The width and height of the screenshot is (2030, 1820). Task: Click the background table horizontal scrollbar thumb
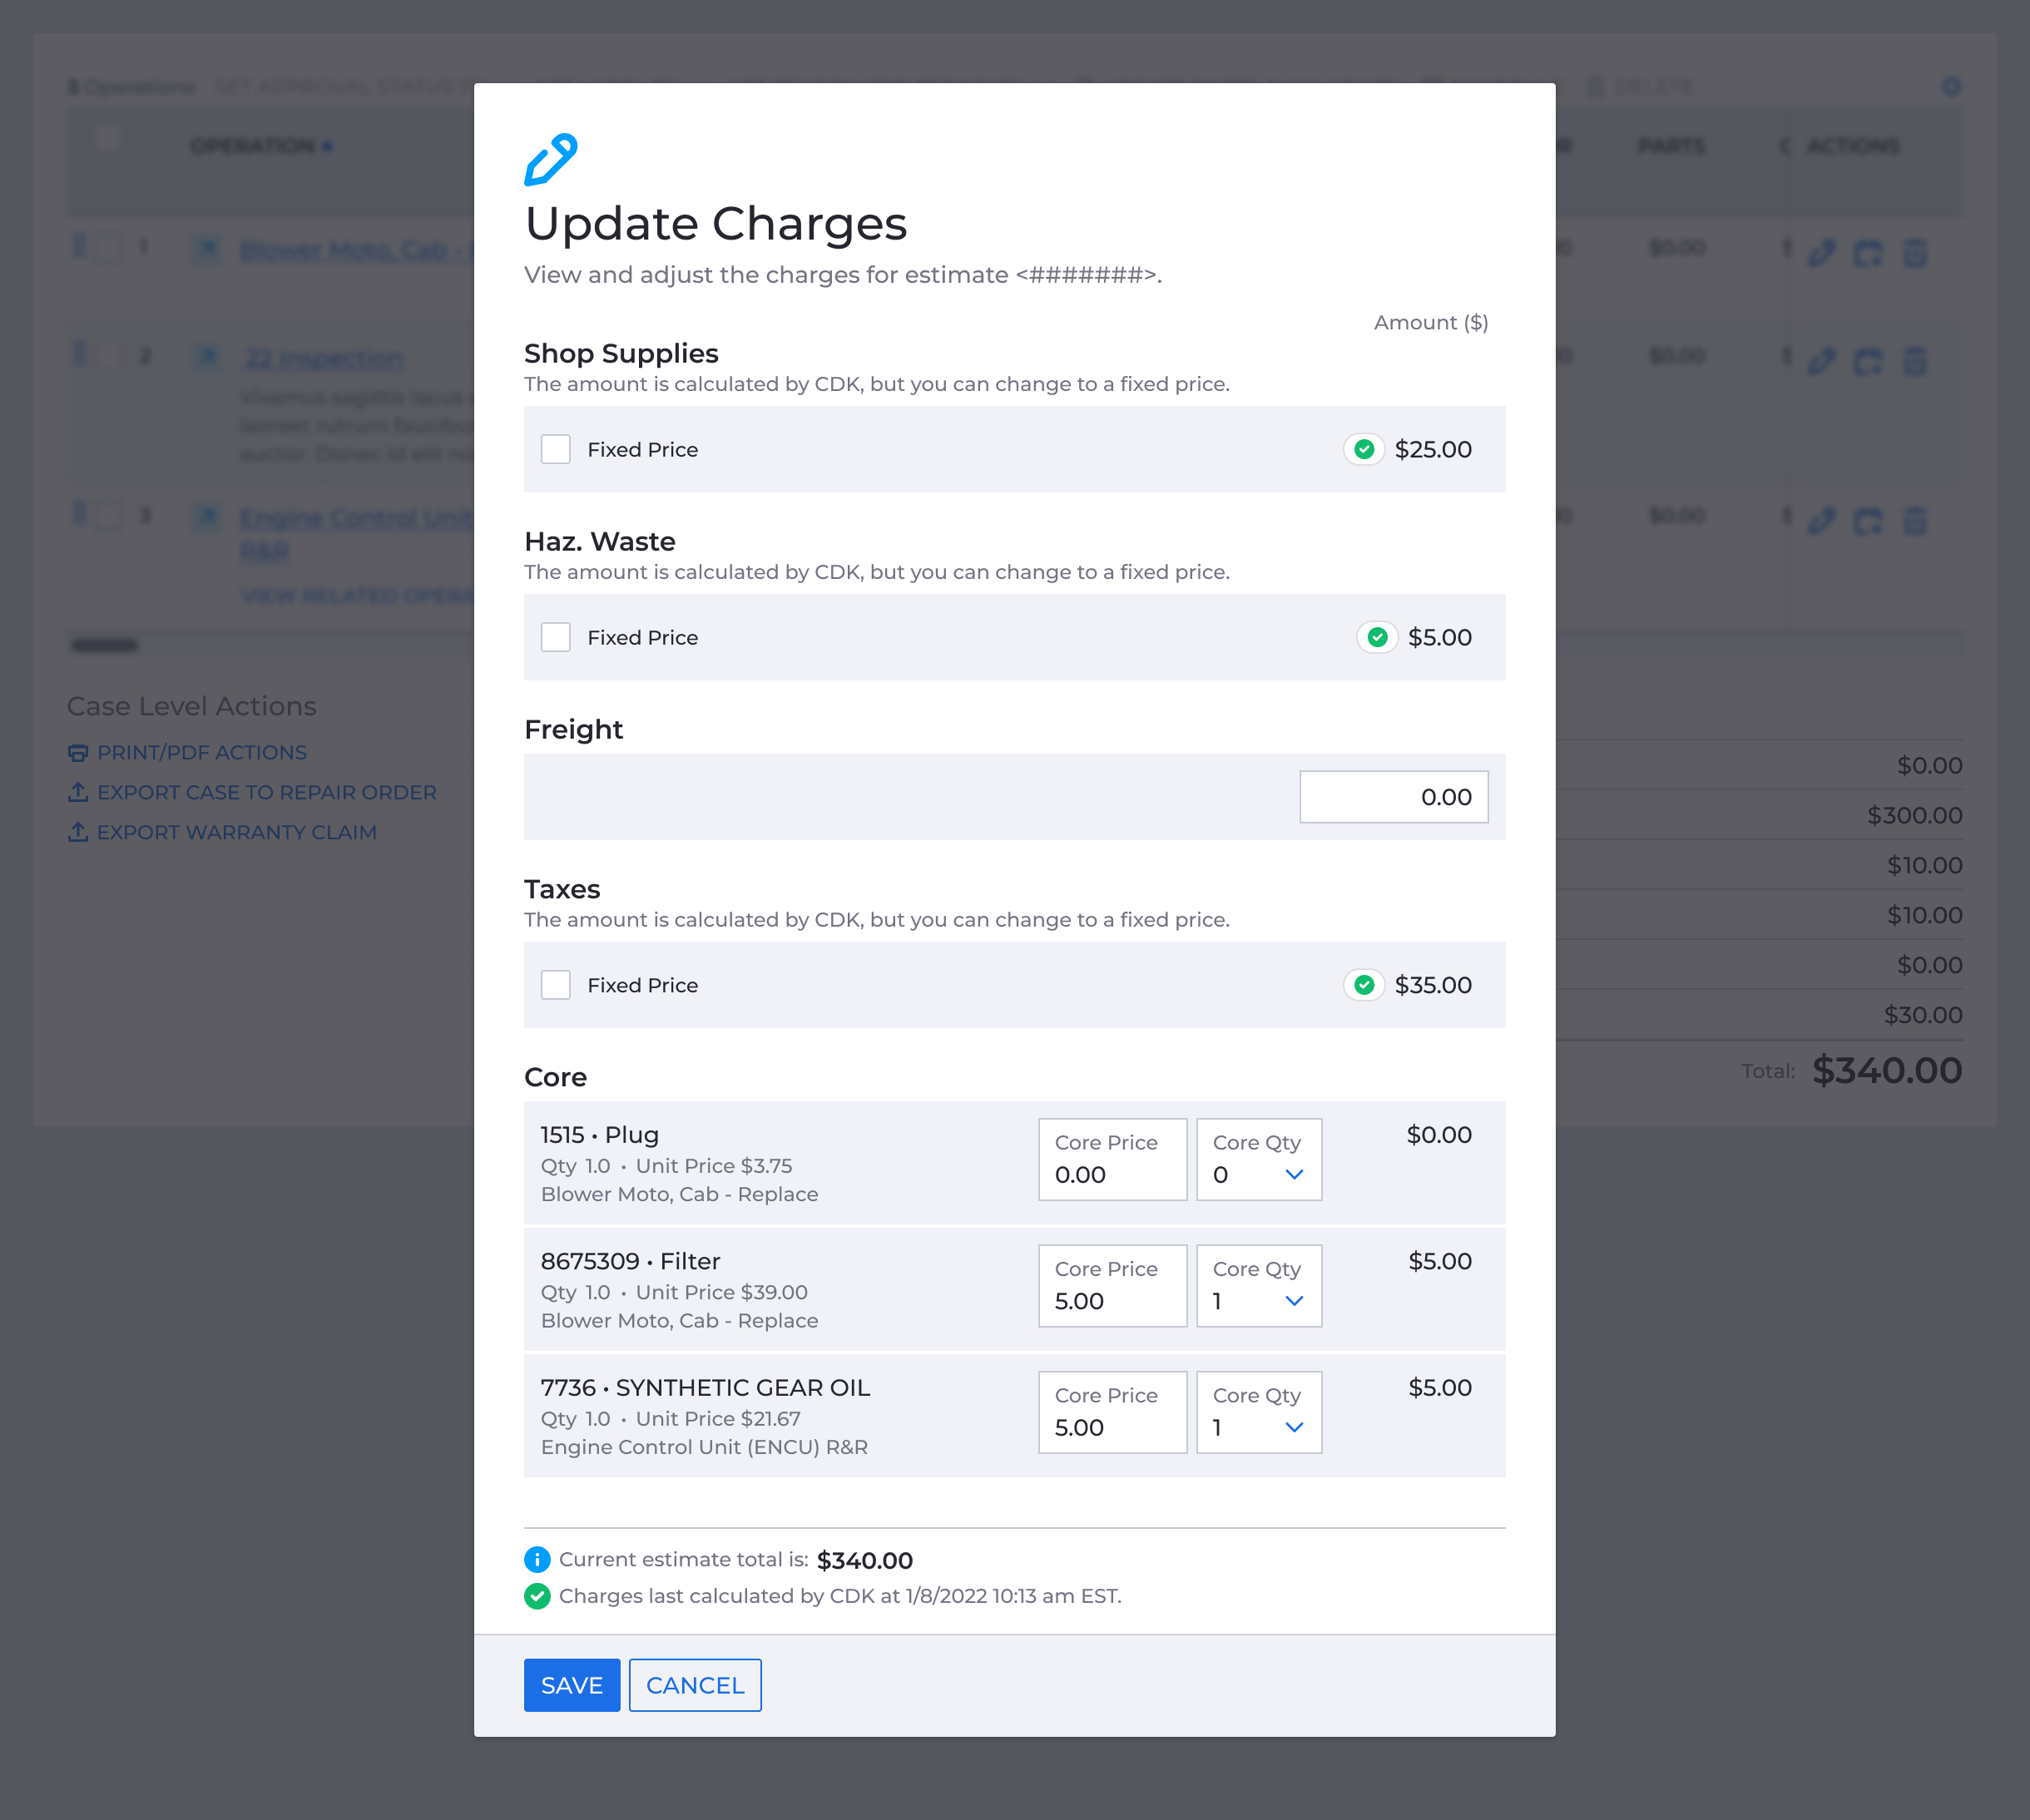tap(104, 645)
